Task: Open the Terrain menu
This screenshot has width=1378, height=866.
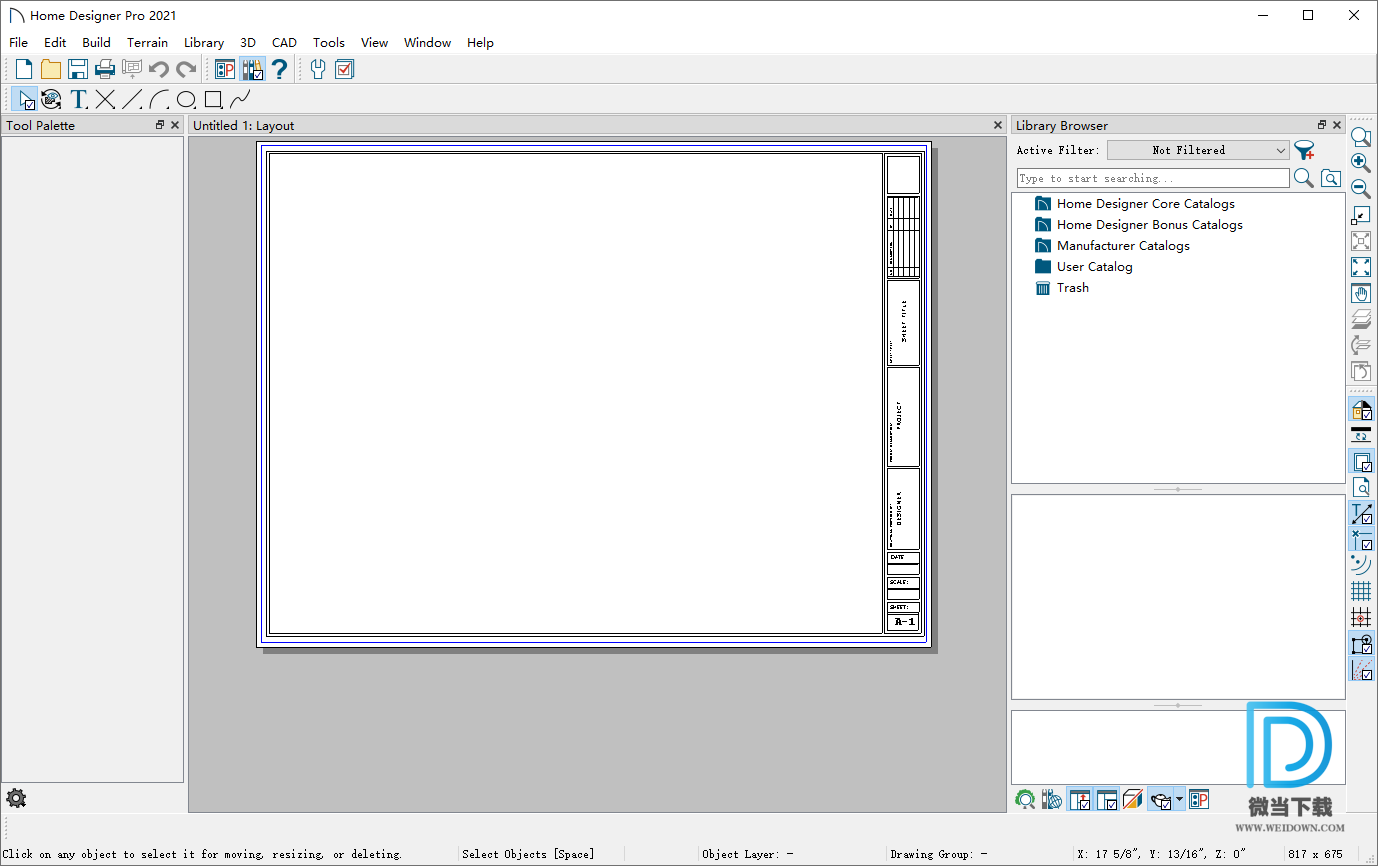Action: pos(147,42)
